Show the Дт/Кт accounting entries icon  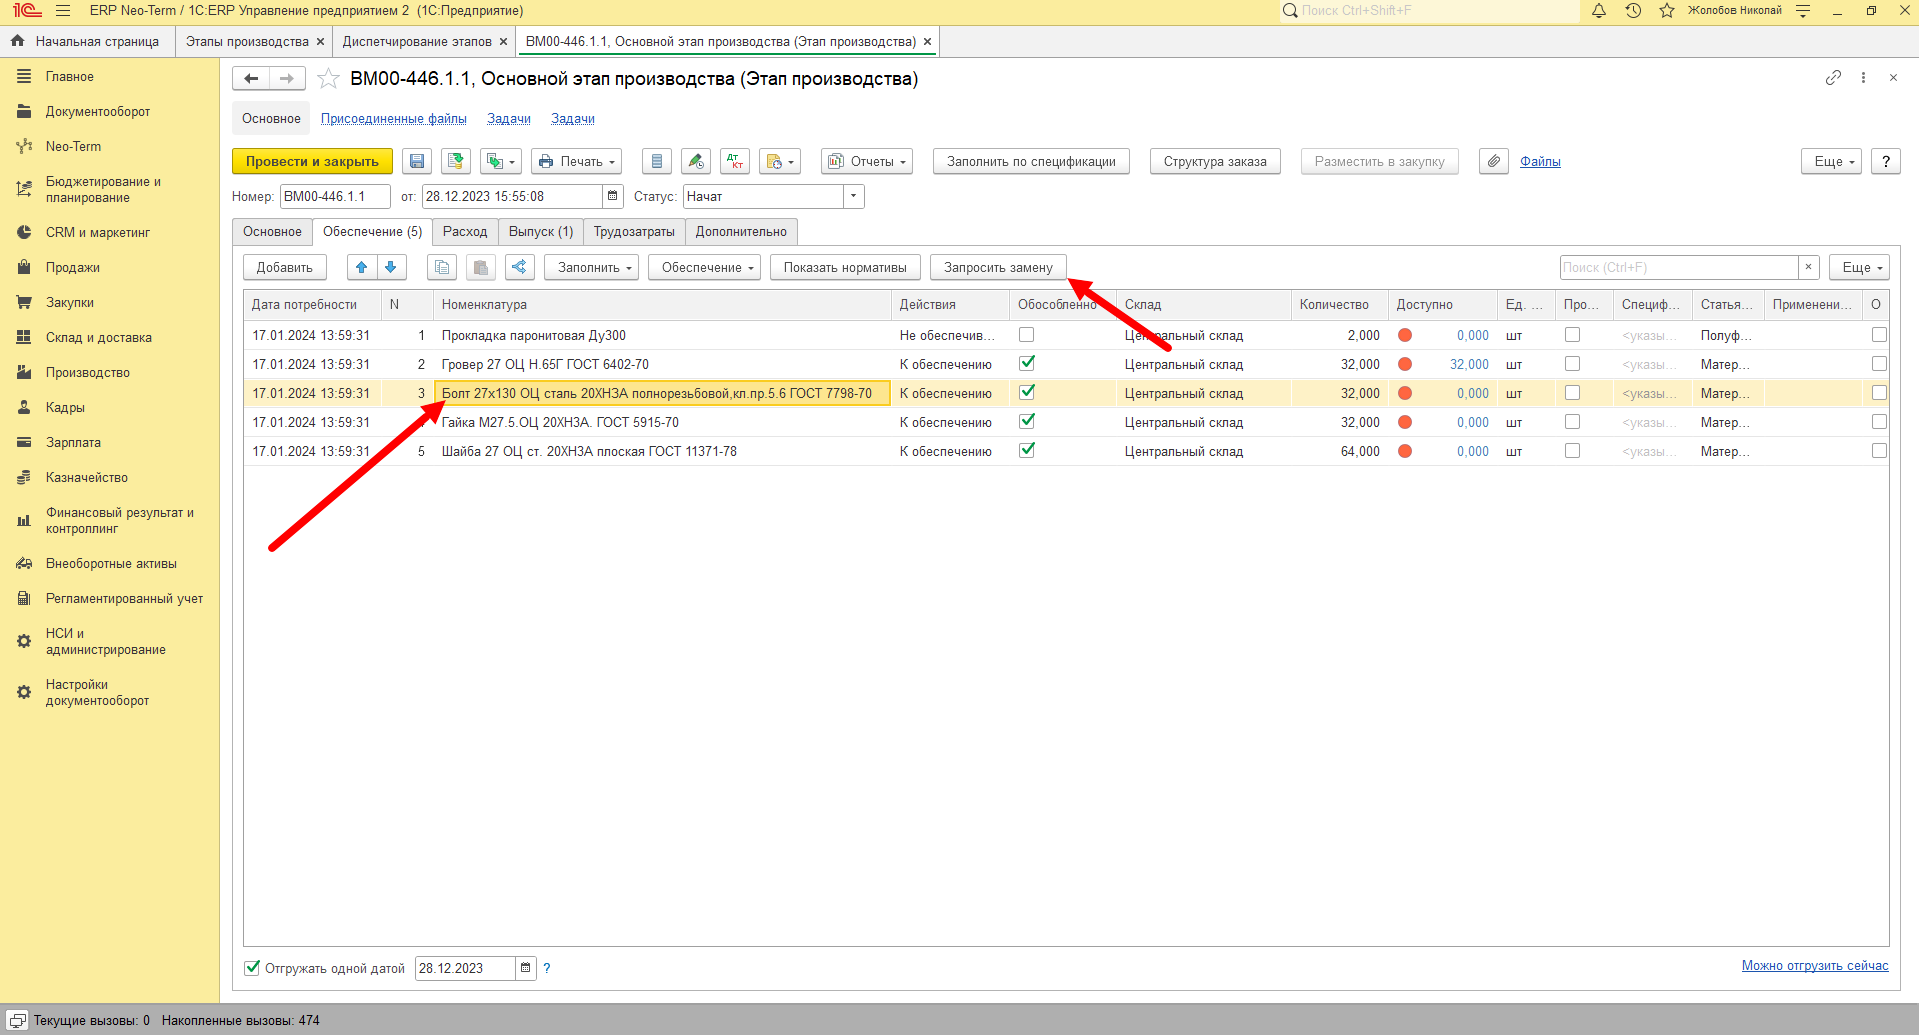tap(735, 161)
